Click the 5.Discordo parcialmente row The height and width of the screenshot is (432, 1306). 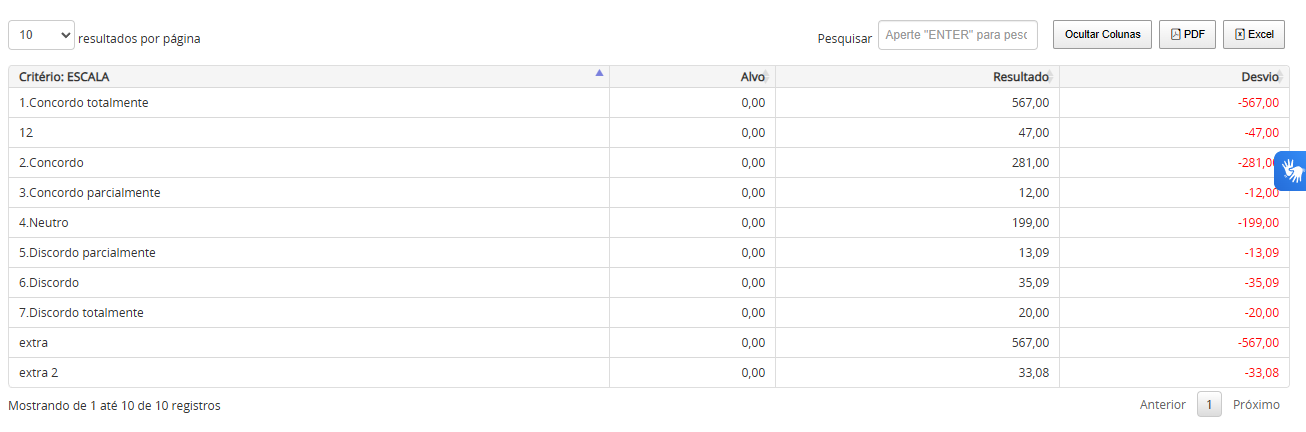[87, 253]
